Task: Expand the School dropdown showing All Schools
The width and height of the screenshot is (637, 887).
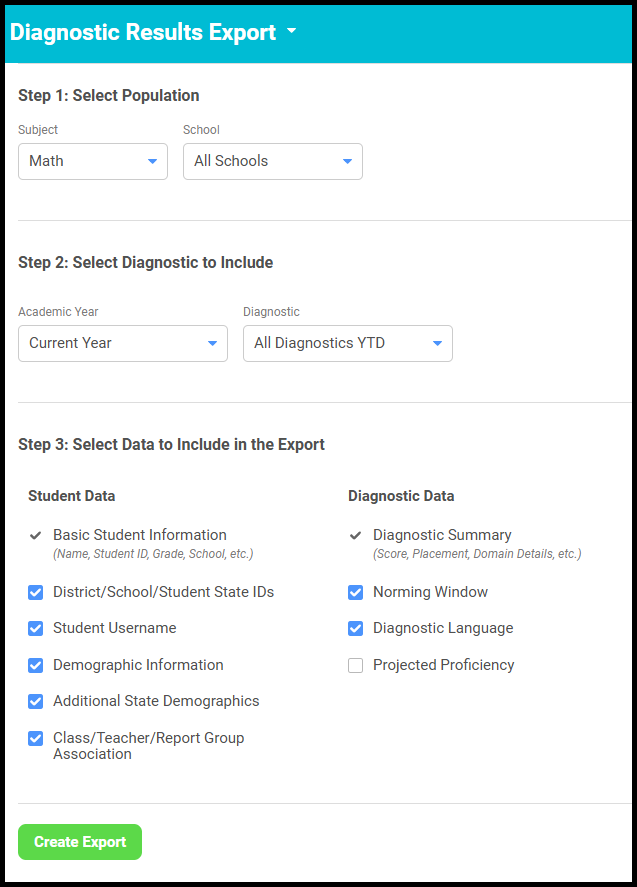Action: pos(272,161)
